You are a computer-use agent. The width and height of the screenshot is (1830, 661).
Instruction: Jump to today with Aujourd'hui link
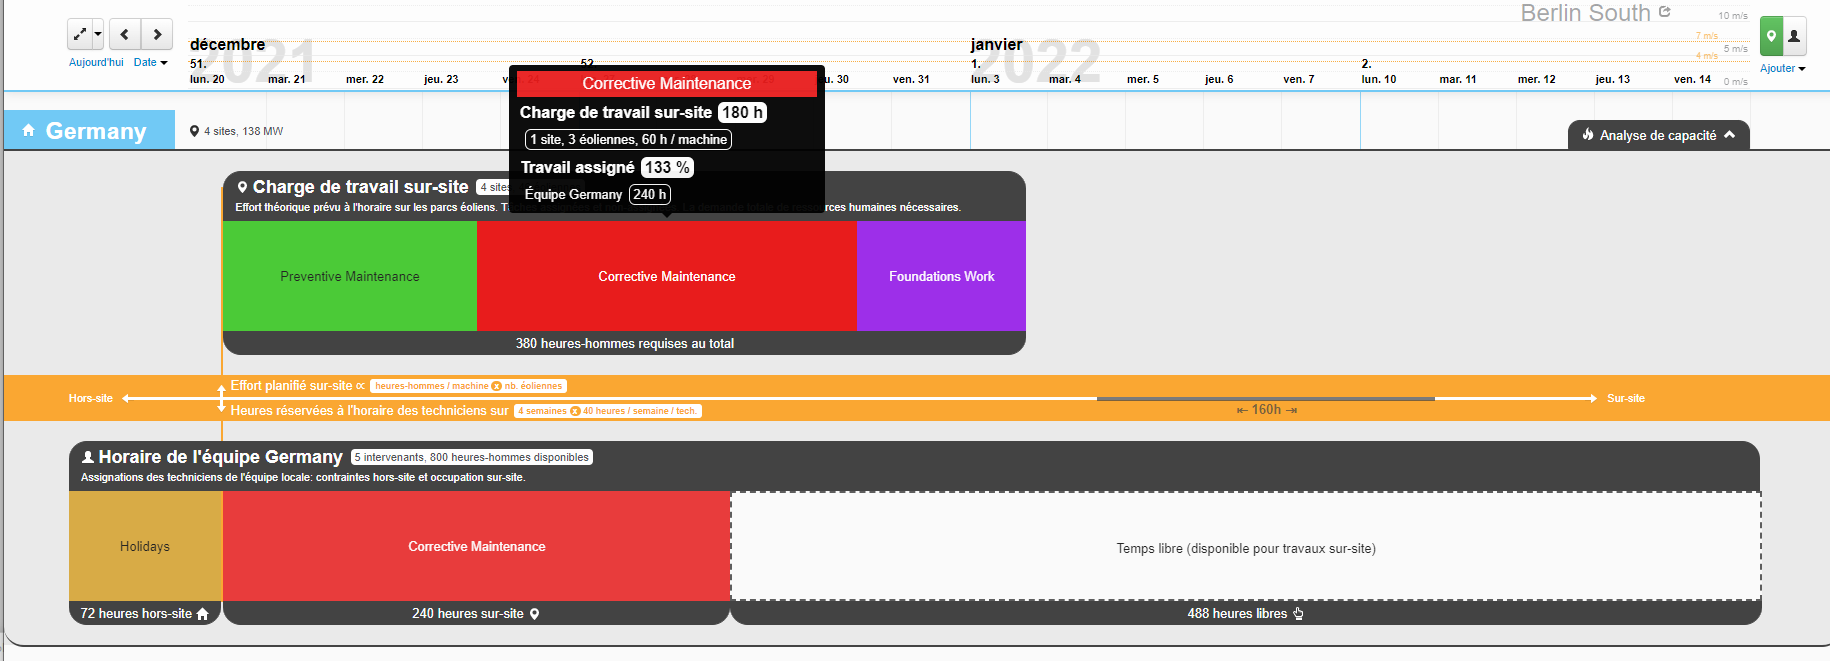point(96,62)
